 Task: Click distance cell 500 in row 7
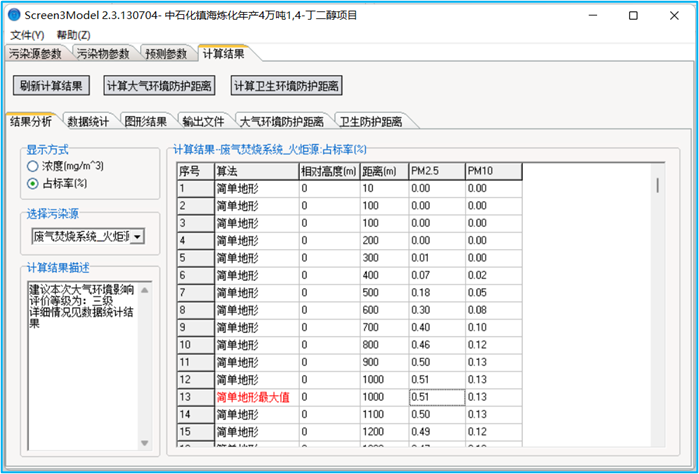(384, 293)
